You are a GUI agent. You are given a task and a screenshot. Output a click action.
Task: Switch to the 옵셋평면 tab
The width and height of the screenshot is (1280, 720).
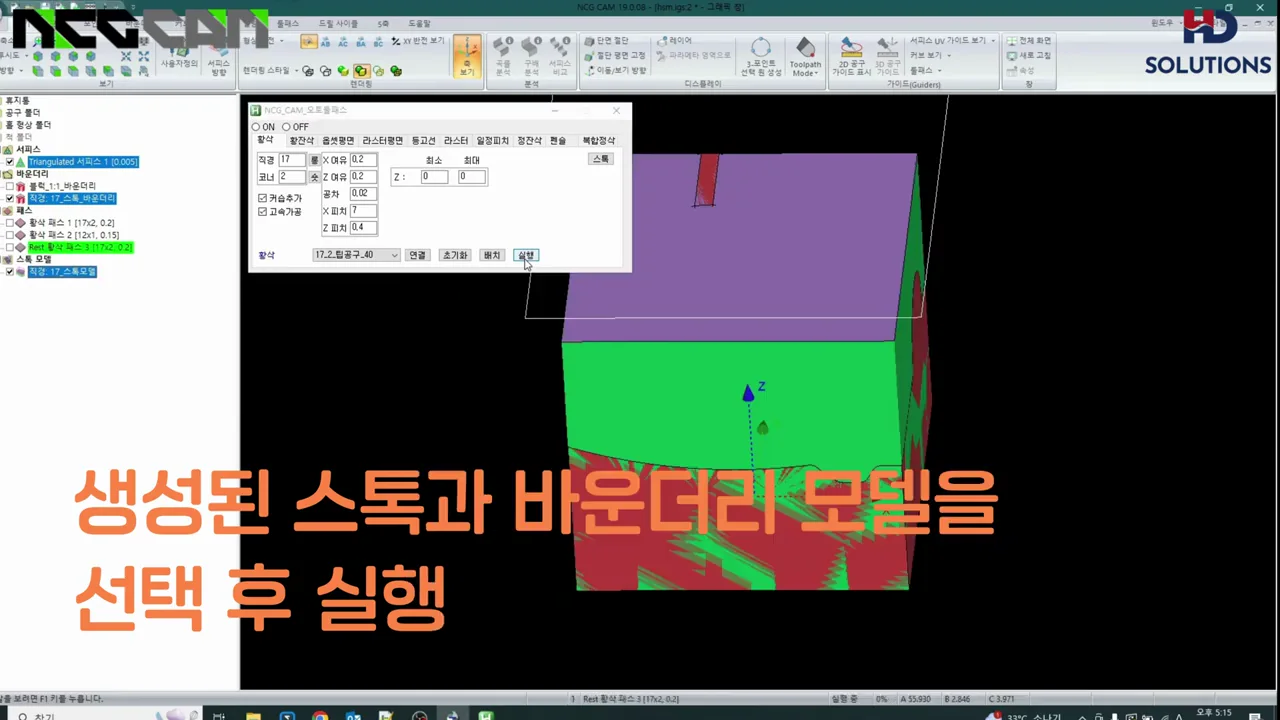click(x=337, y=141)
